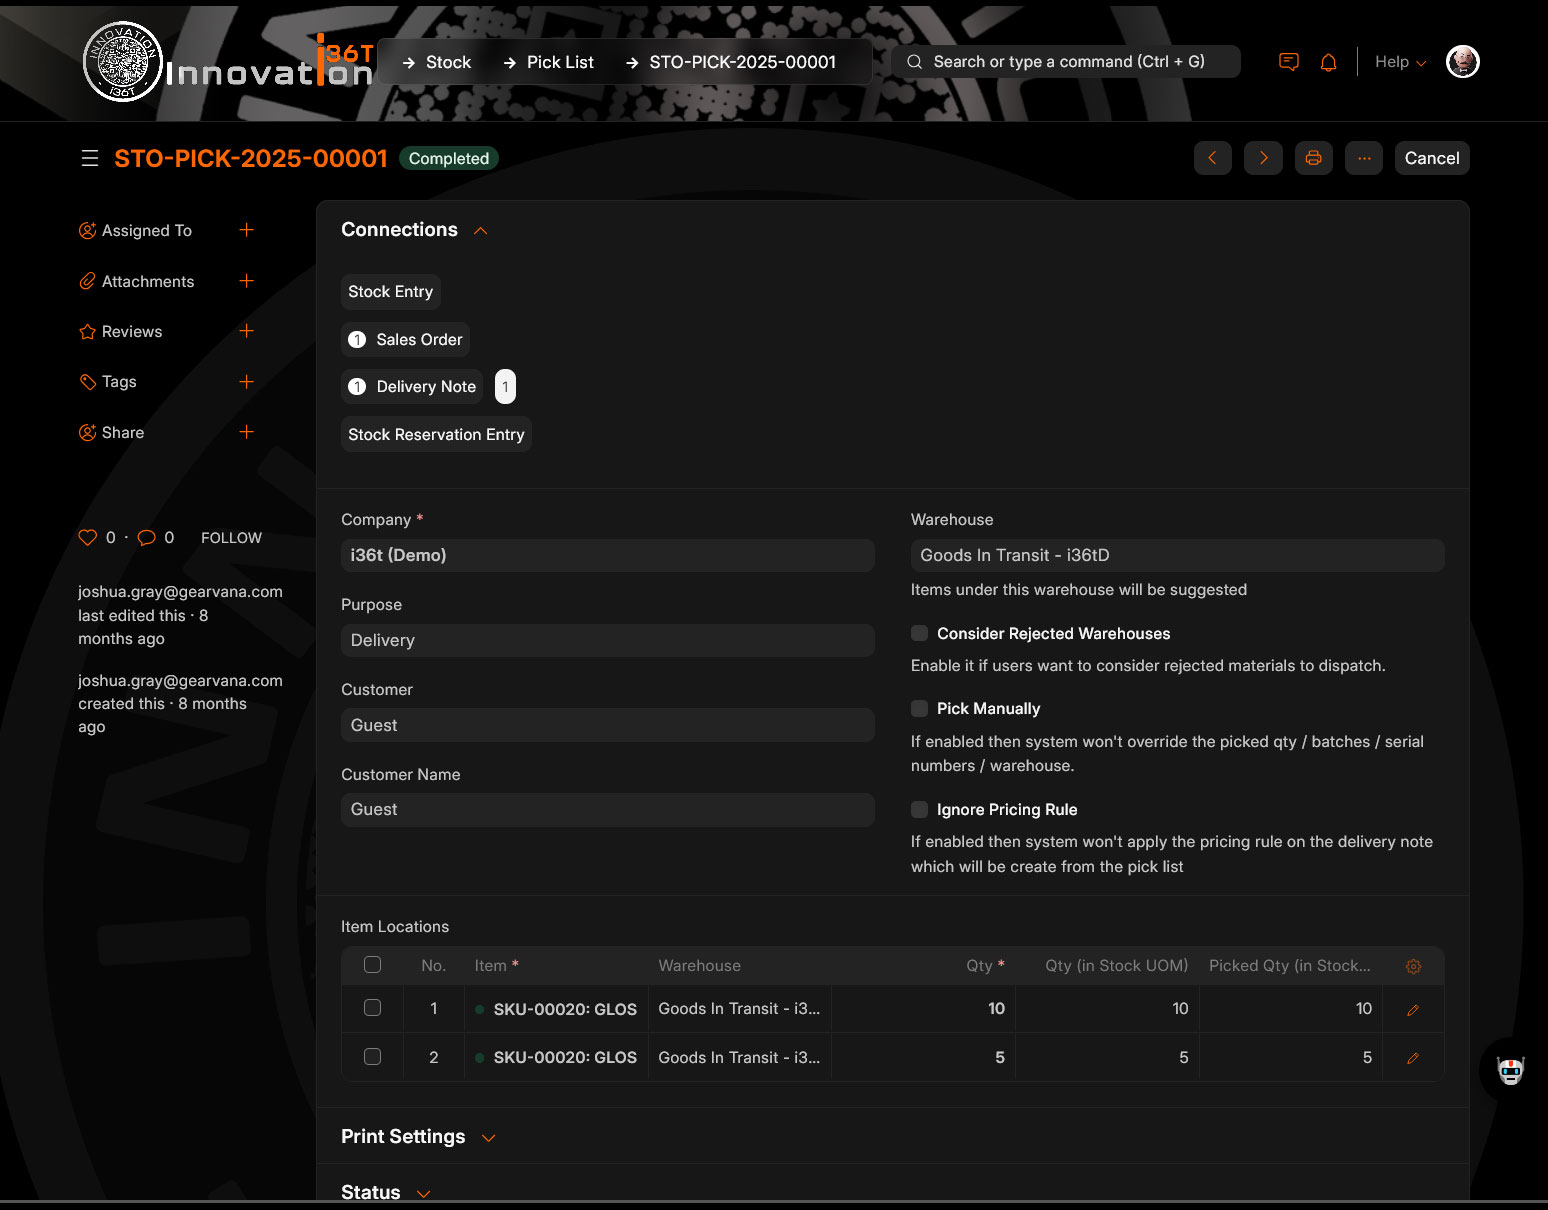Viewport: 1548px width, 1210px height.
Task: Click the print icon button
Action: pyautogui.click(x=1313, y=158)
